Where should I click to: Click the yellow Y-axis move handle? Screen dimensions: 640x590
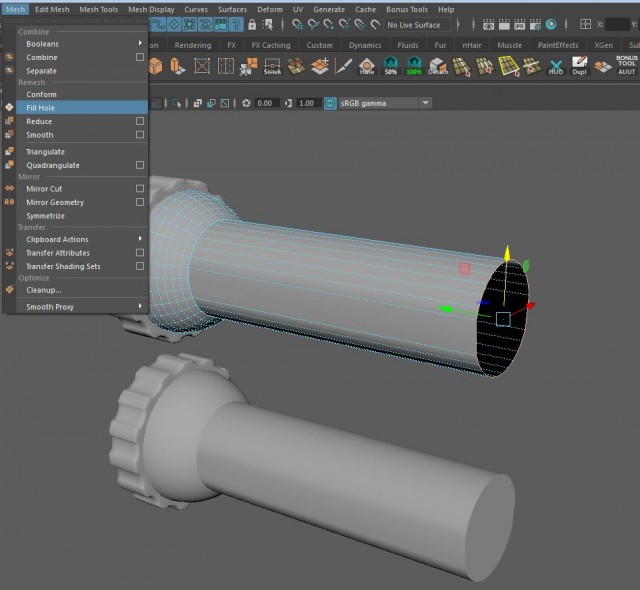(507, 253)
